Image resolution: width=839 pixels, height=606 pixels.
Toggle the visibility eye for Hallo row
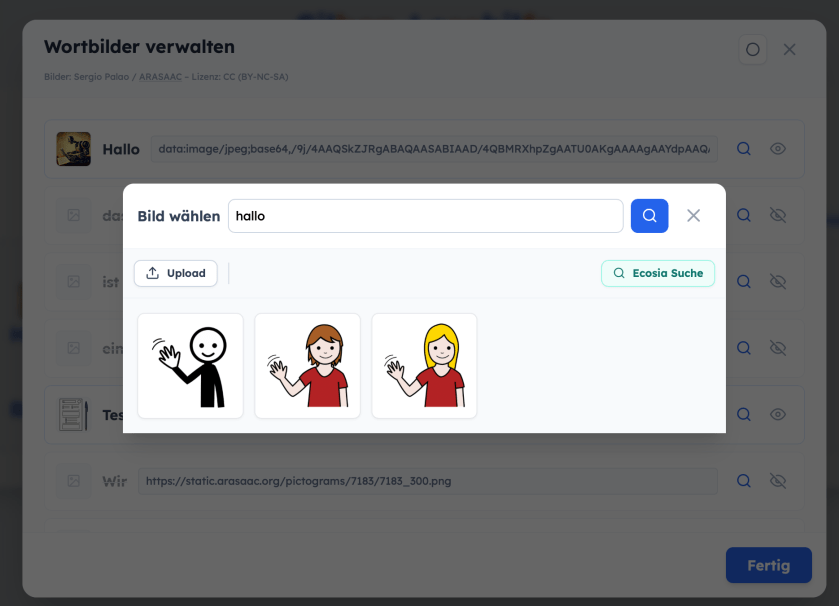click(778, 149)
